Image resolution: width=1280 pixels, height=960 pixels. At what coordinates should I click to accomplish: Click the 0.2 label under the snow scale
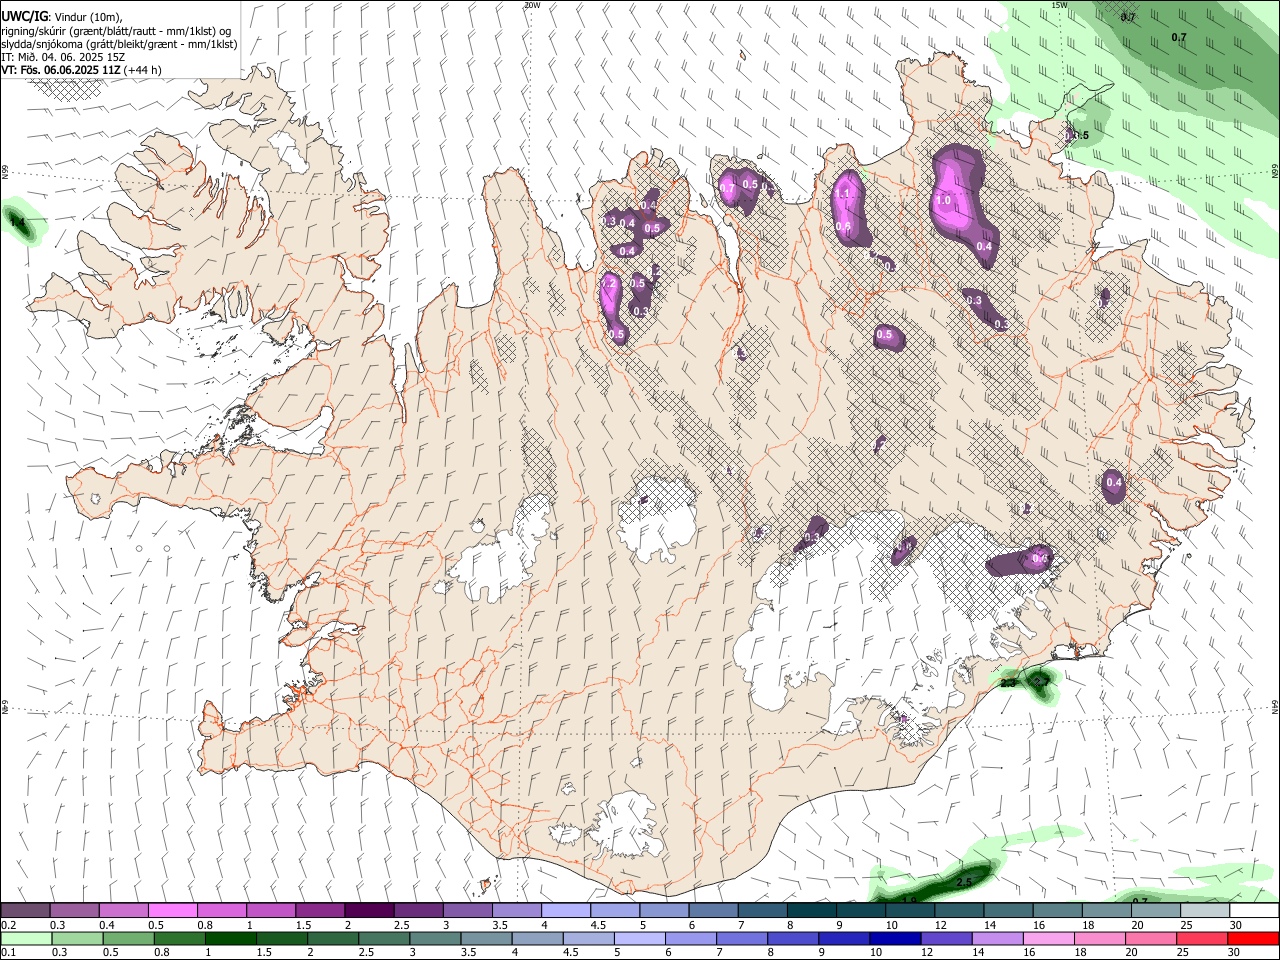[8, 925]
